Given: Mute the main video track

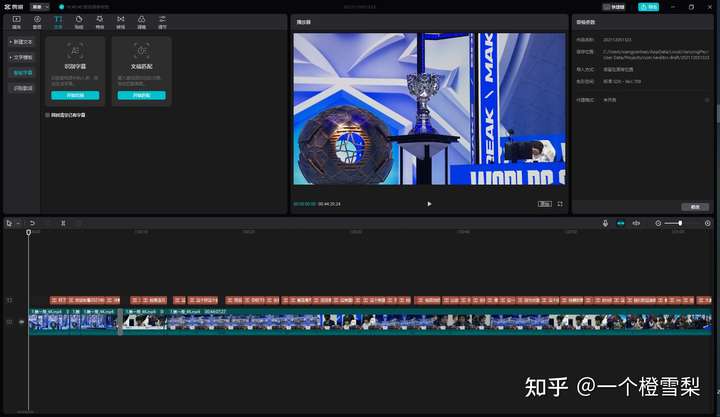Looking at the screenshot, I should (x=21, y=322).
